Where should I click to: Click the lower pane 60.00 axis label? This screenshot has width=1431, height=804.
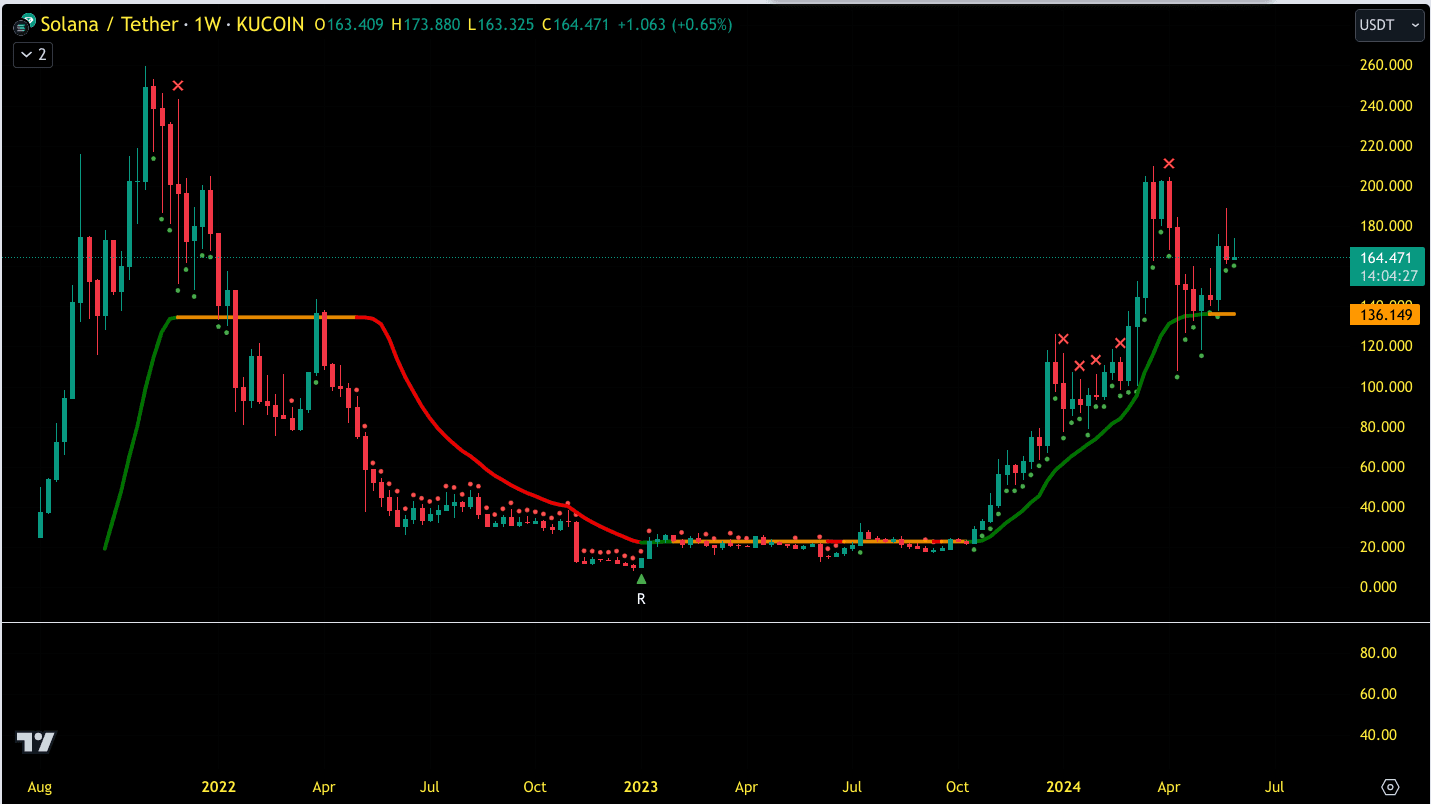(1378, 694)
